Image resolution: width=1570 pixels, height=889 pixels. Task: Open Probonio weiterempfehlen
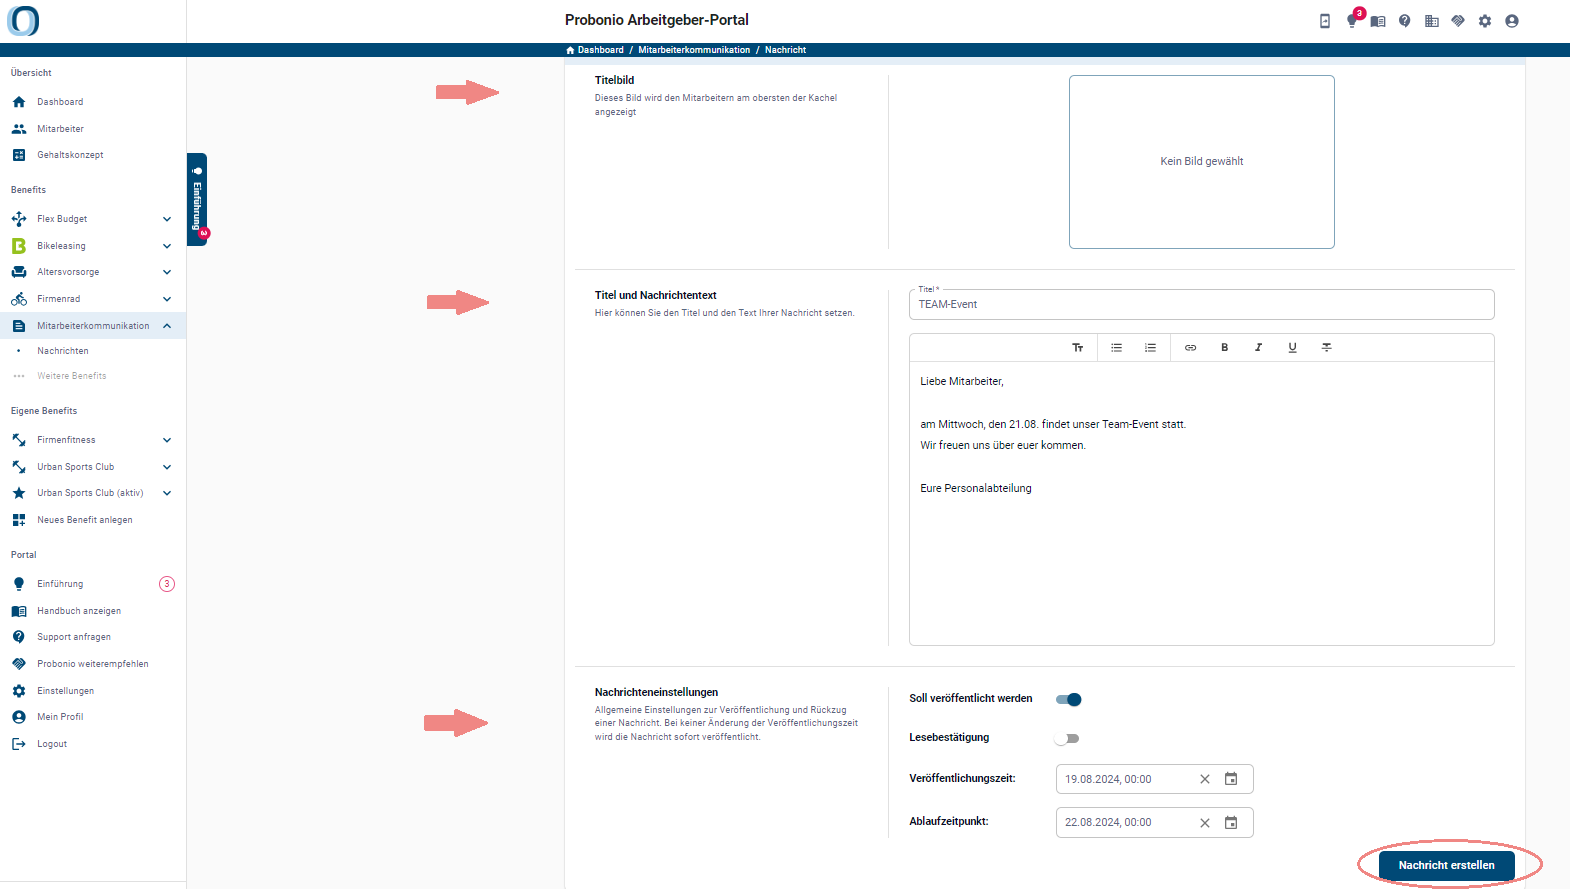[93, 664]
